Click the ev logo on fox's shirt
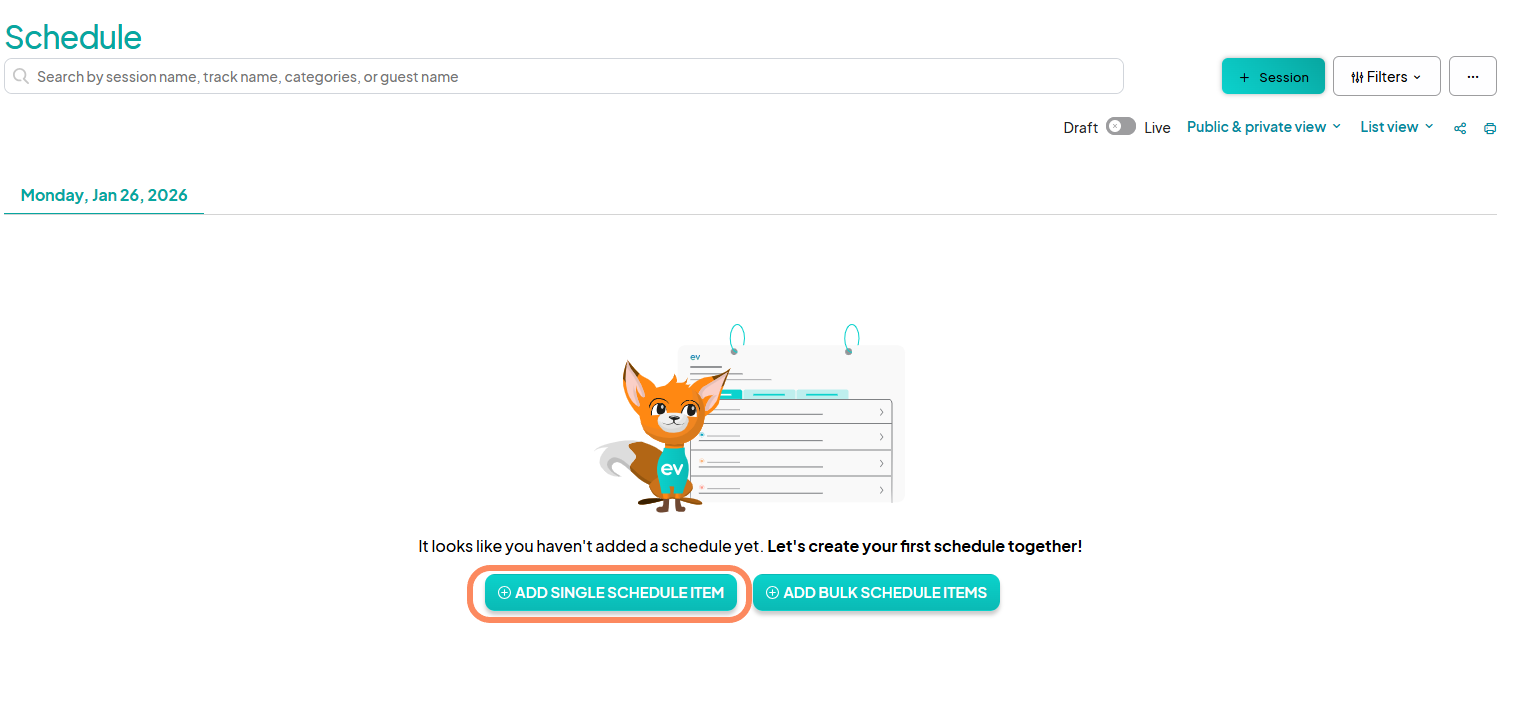Image resolution: width=1524 pixels, height=718 pixels. (x=672, y=468)
